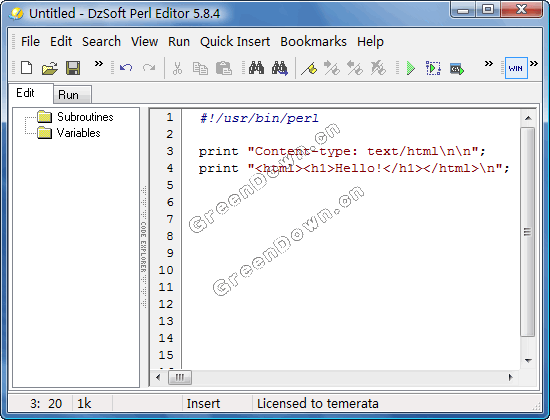Close the DzSoft Perl Editor window

pyautogui.click(x=522, y=10)
